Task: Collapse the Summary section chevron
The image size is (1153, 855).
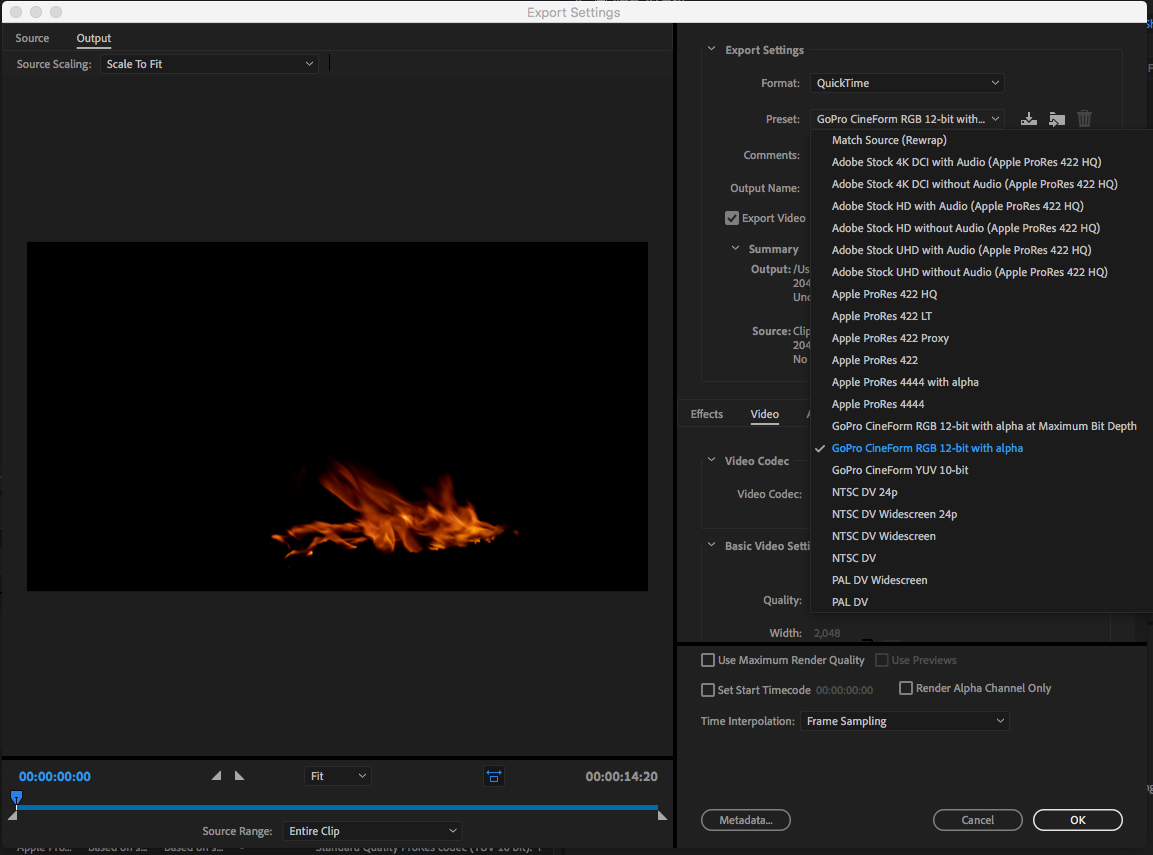Action: coord(735,248)
